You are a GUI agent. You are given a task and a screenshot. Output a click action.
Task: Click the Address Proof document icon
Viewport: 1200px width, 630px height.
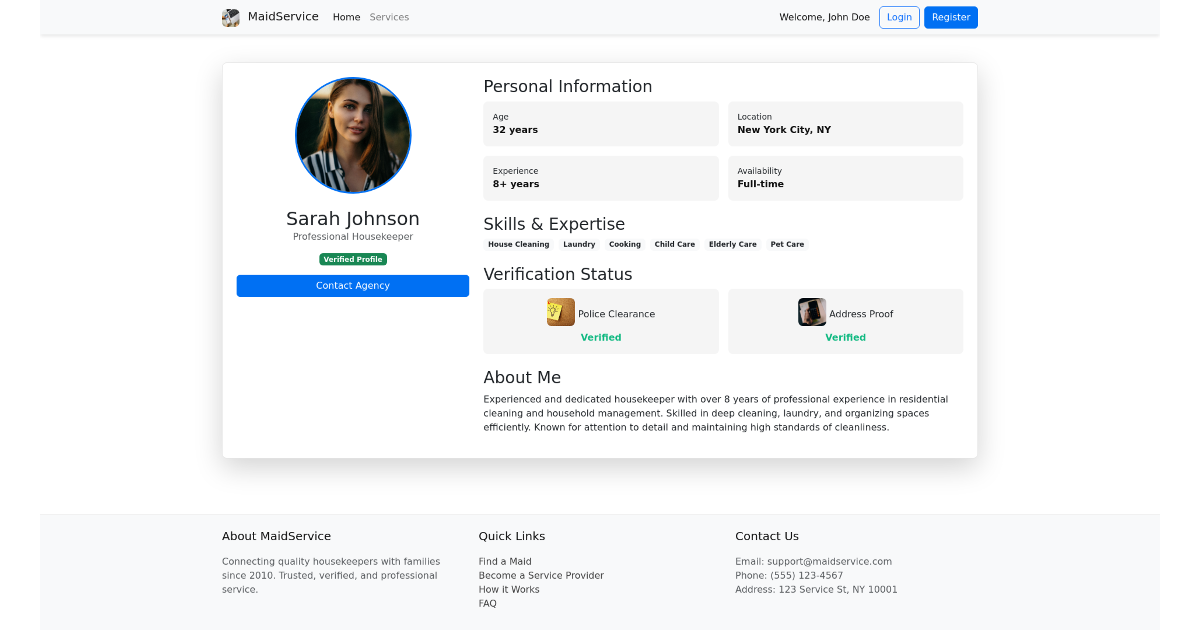(x=812, y=312)
